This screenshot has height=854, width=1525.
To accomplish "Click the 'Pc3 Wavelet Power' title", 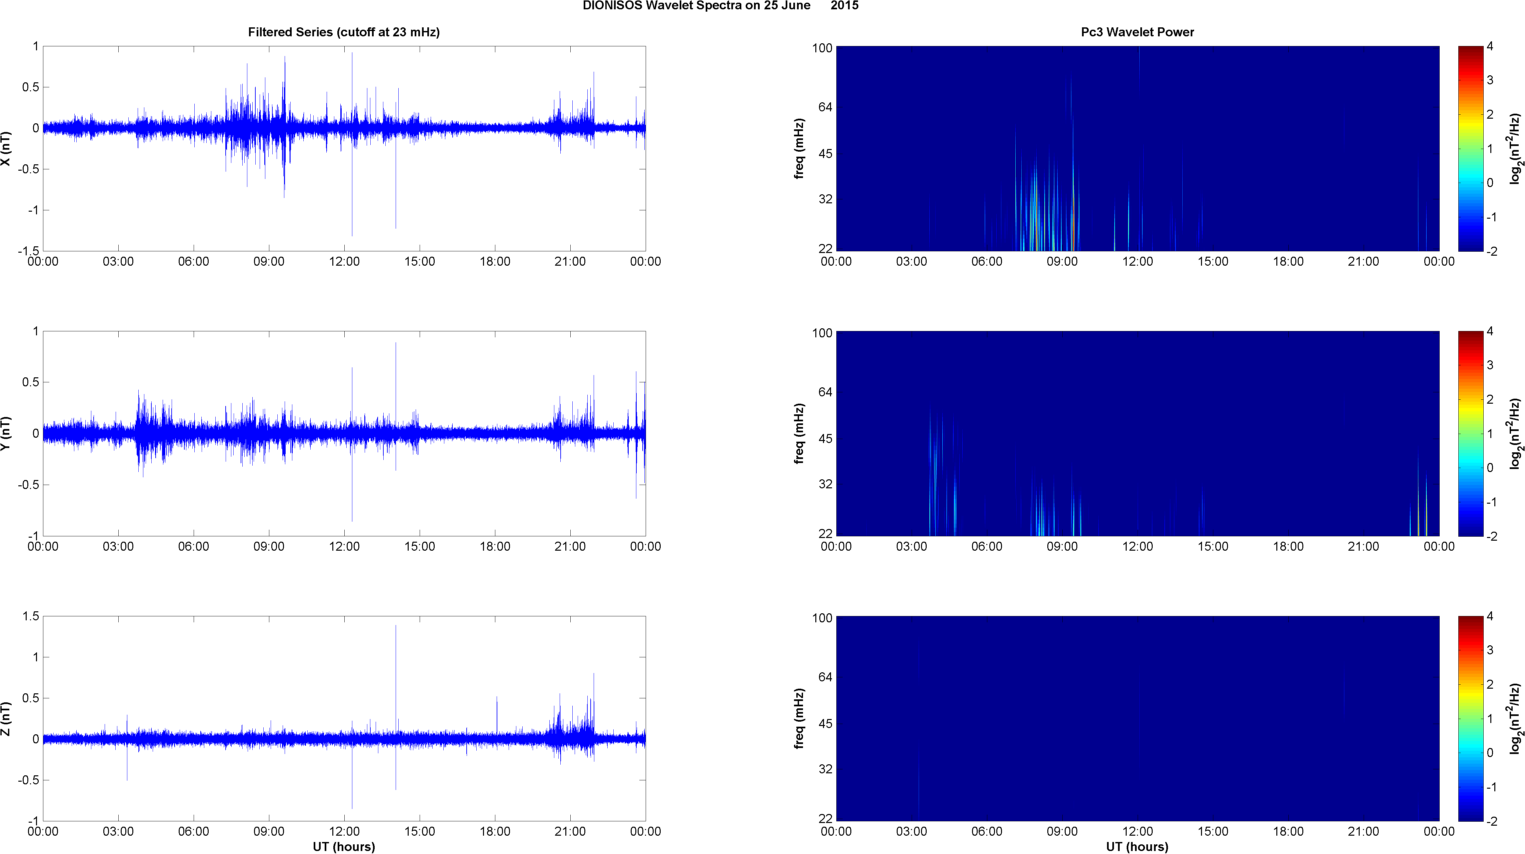I will click(x=1137, y=32).
